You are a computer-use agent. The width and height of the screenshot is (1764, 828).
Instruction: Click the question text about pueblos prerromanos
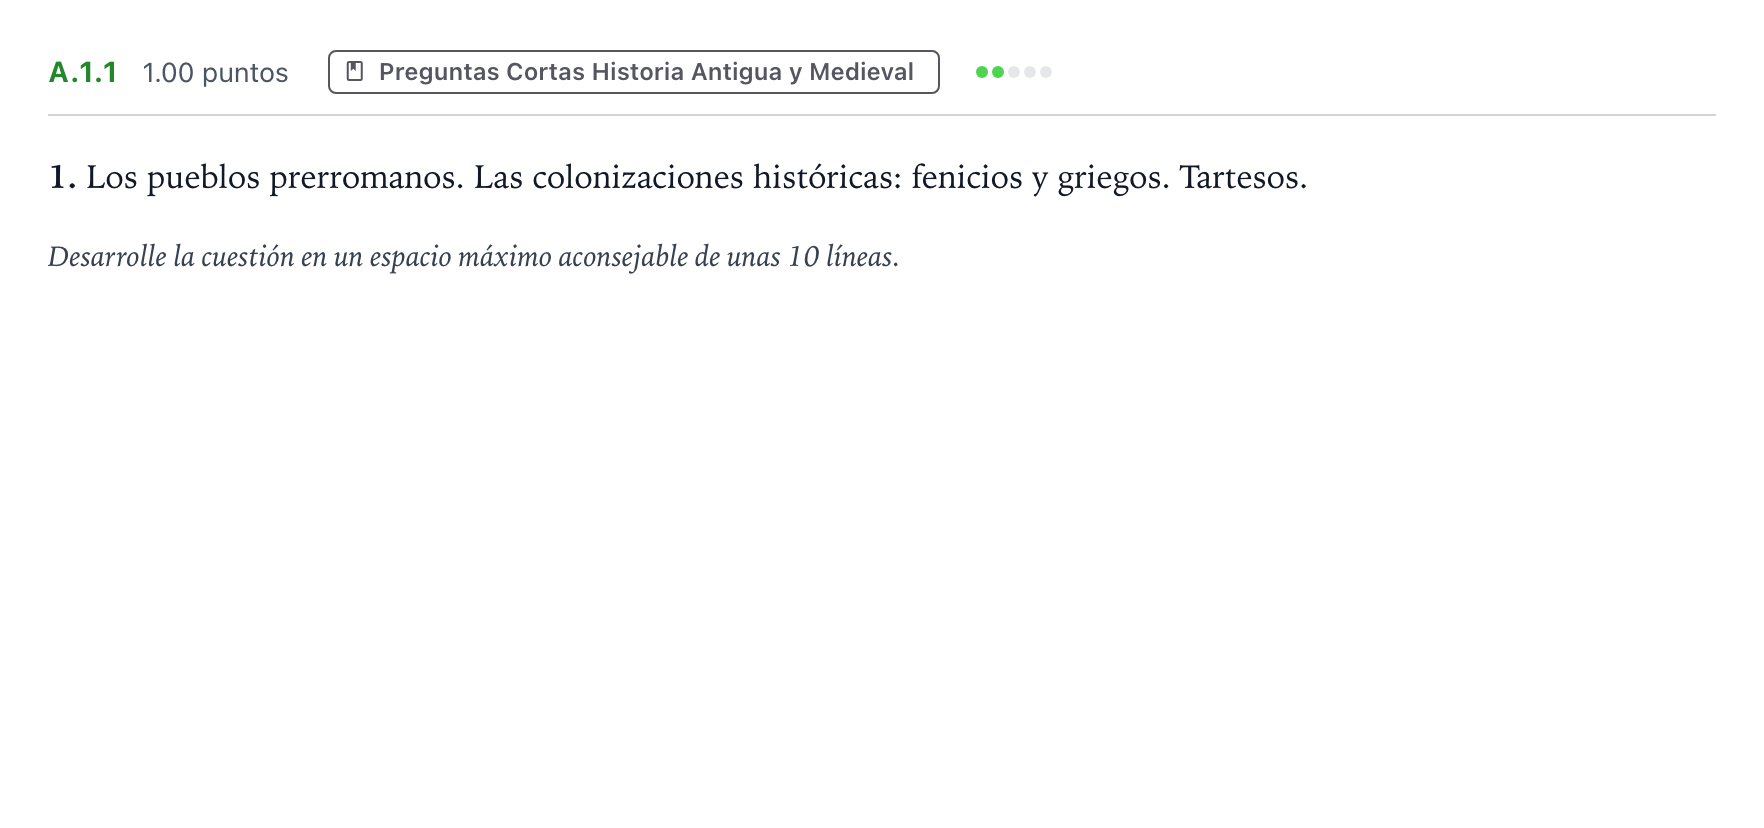click(x=678, y=178)
